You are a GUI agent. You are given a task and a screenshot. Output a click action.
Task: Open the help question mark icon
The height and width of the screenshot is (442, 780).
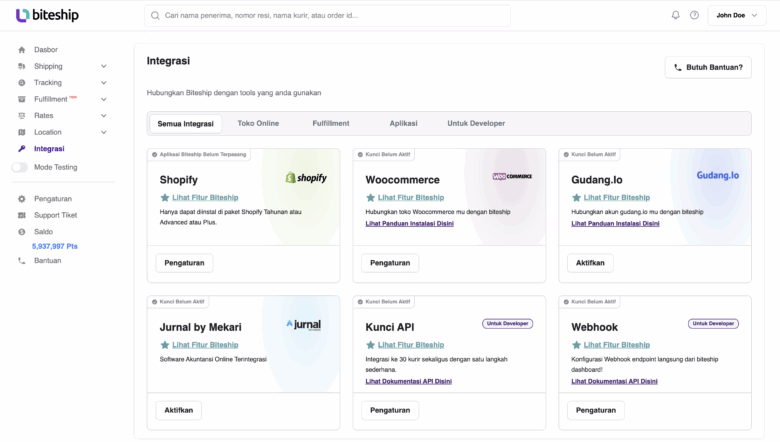[694, 15]
